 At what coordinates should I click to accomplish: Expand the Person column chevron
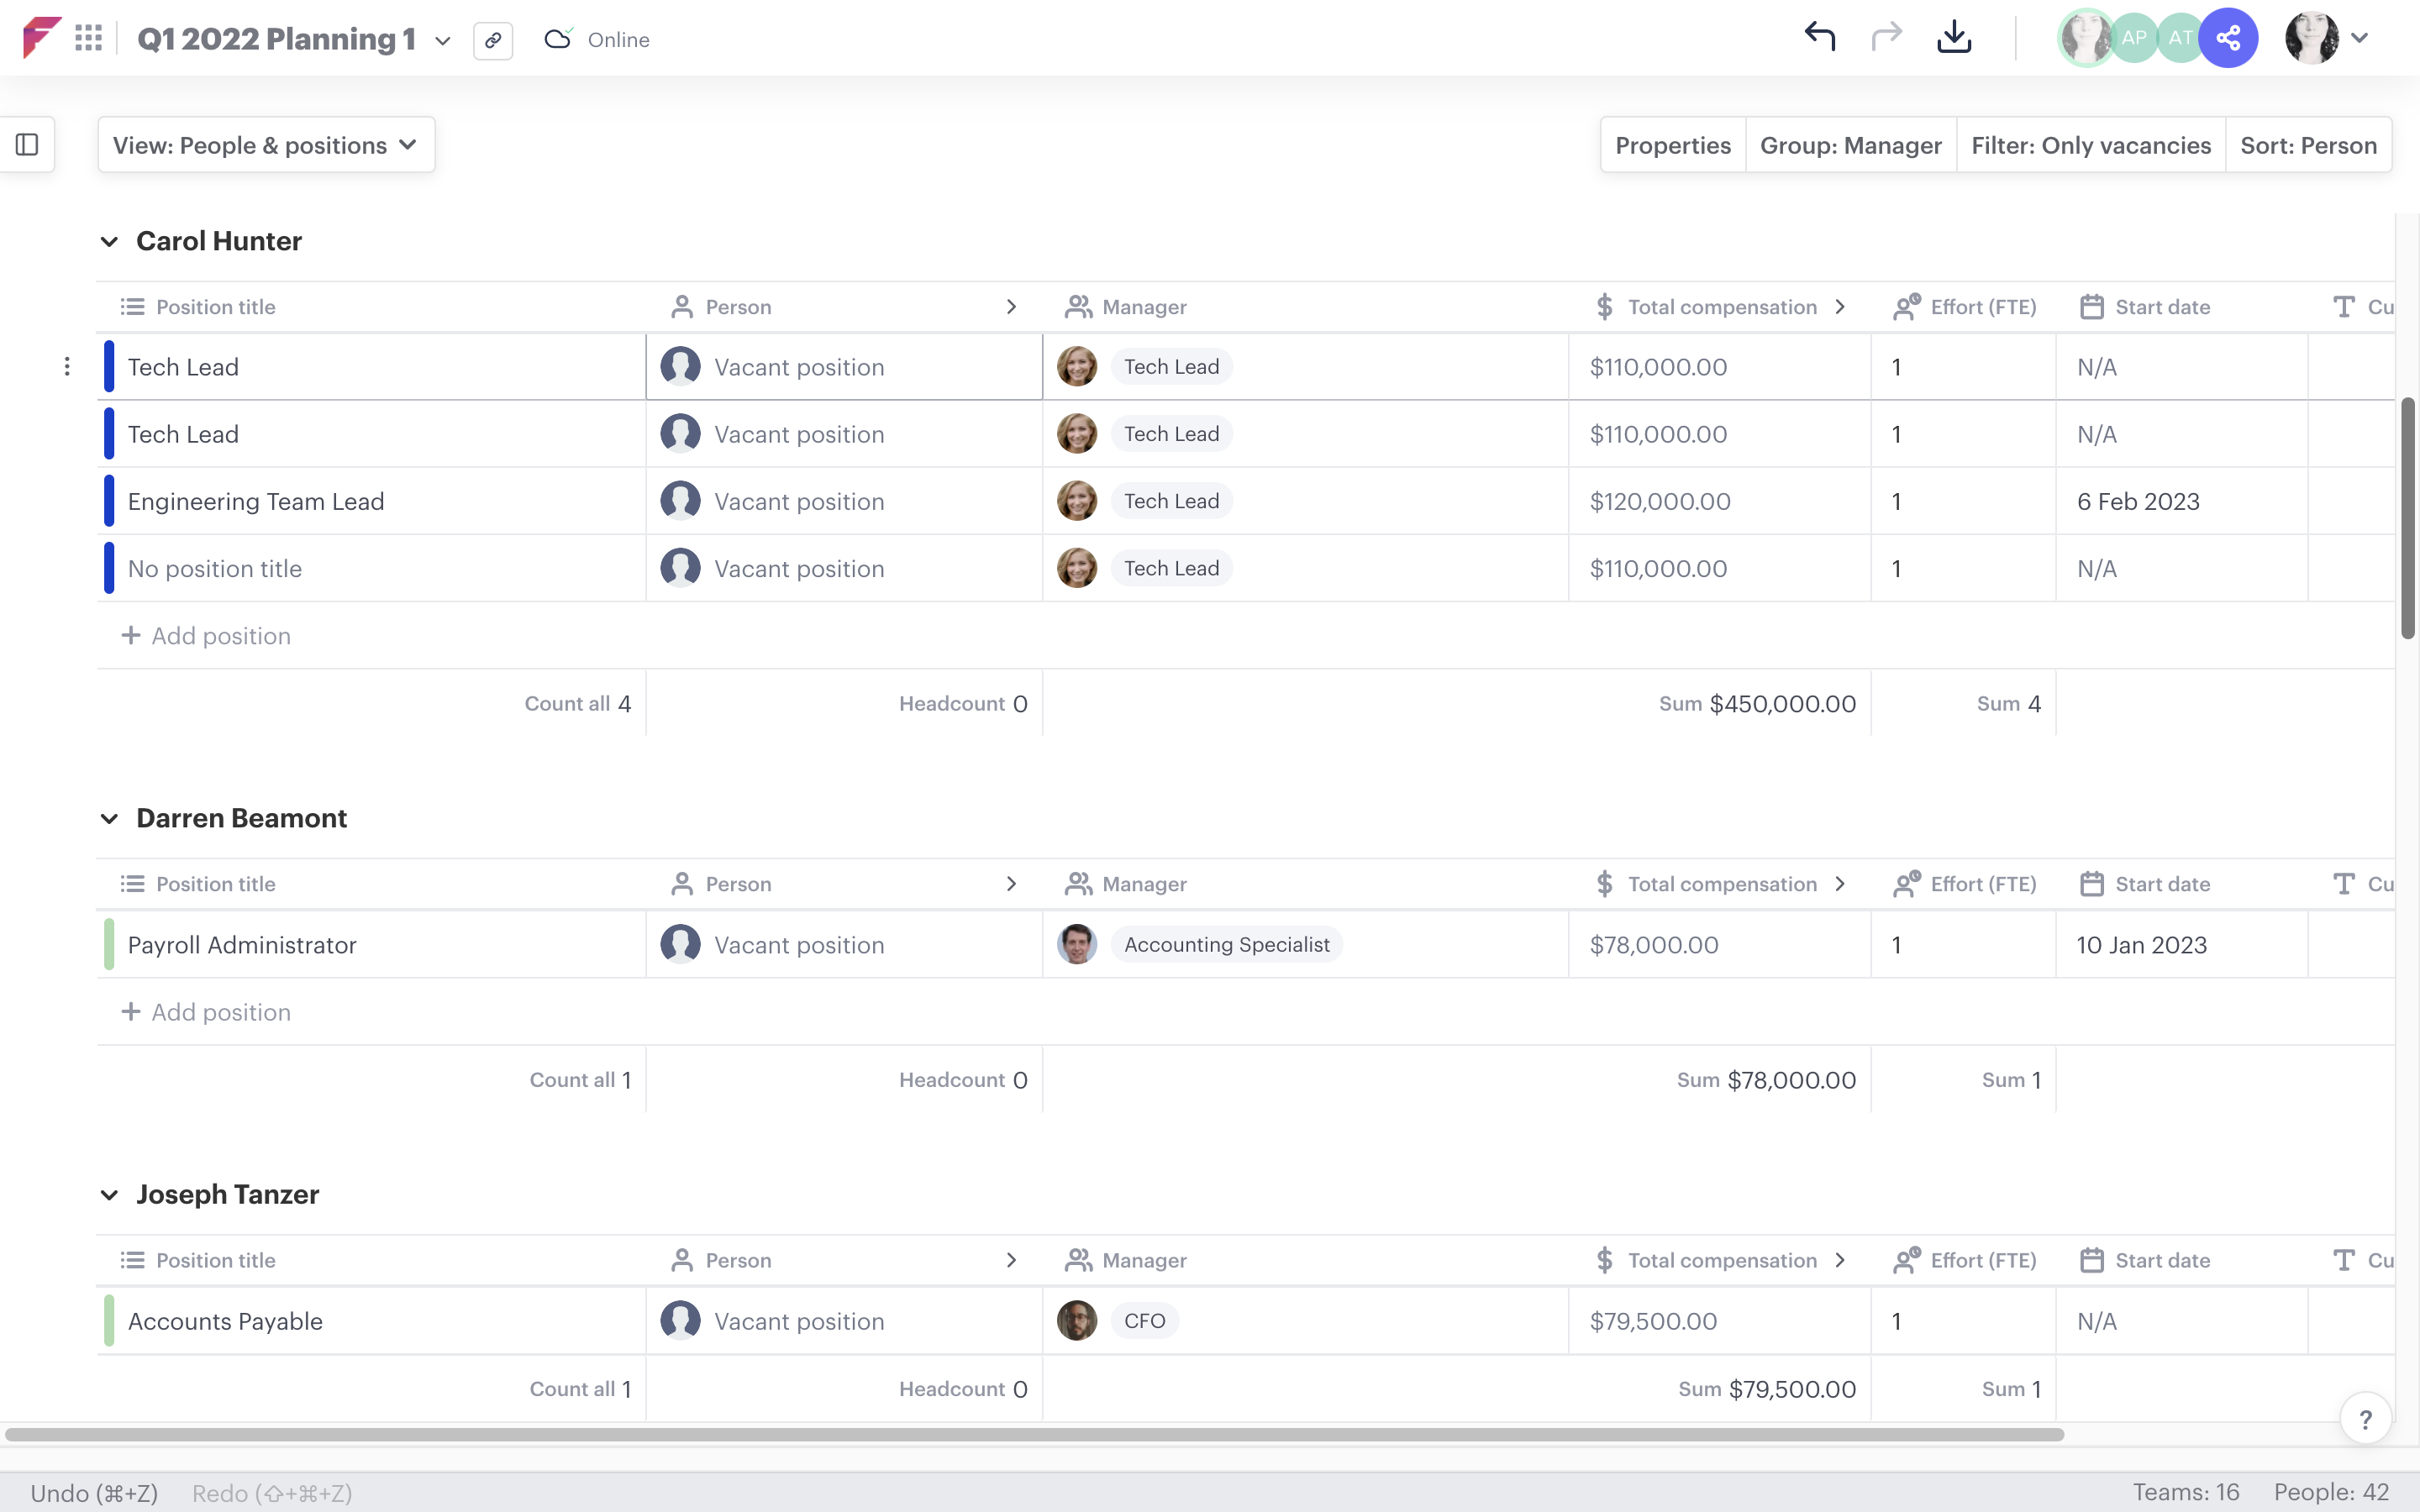click(1012, 306)
